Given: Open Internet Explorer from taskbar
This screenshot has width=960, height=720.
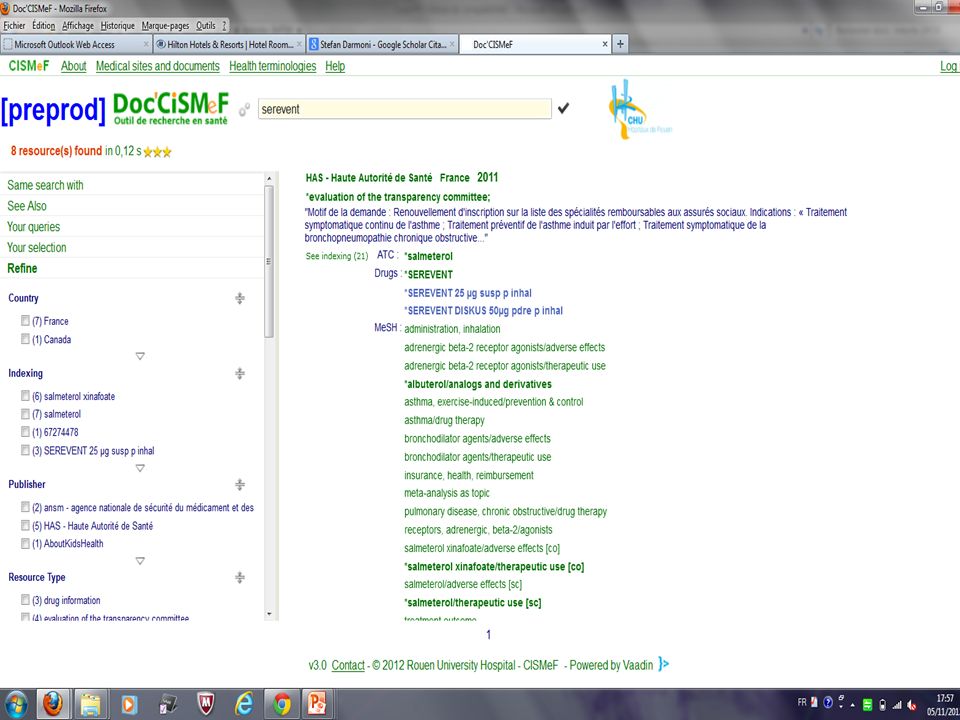Looking at the screenshot, I should click(x=244, y=705).
